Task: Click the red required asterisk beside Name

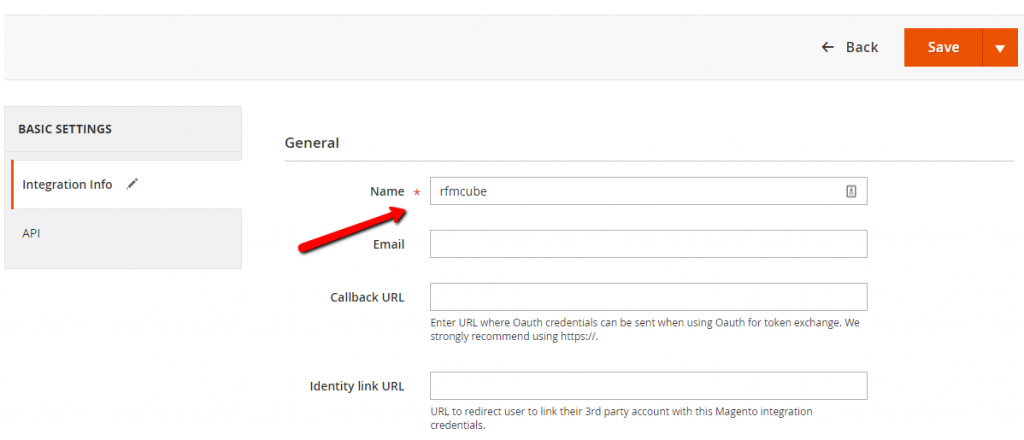Action: (x=417, y=193)
